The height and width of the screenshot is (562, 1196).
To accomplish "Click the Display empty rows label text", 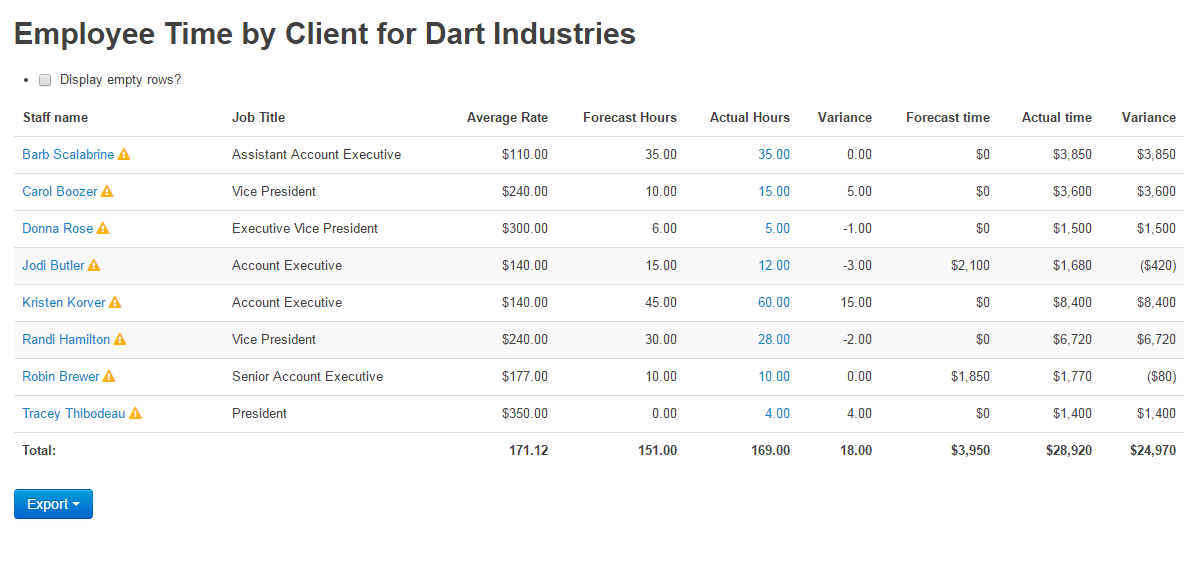I will pyautogui.click(x=121, y=79).
